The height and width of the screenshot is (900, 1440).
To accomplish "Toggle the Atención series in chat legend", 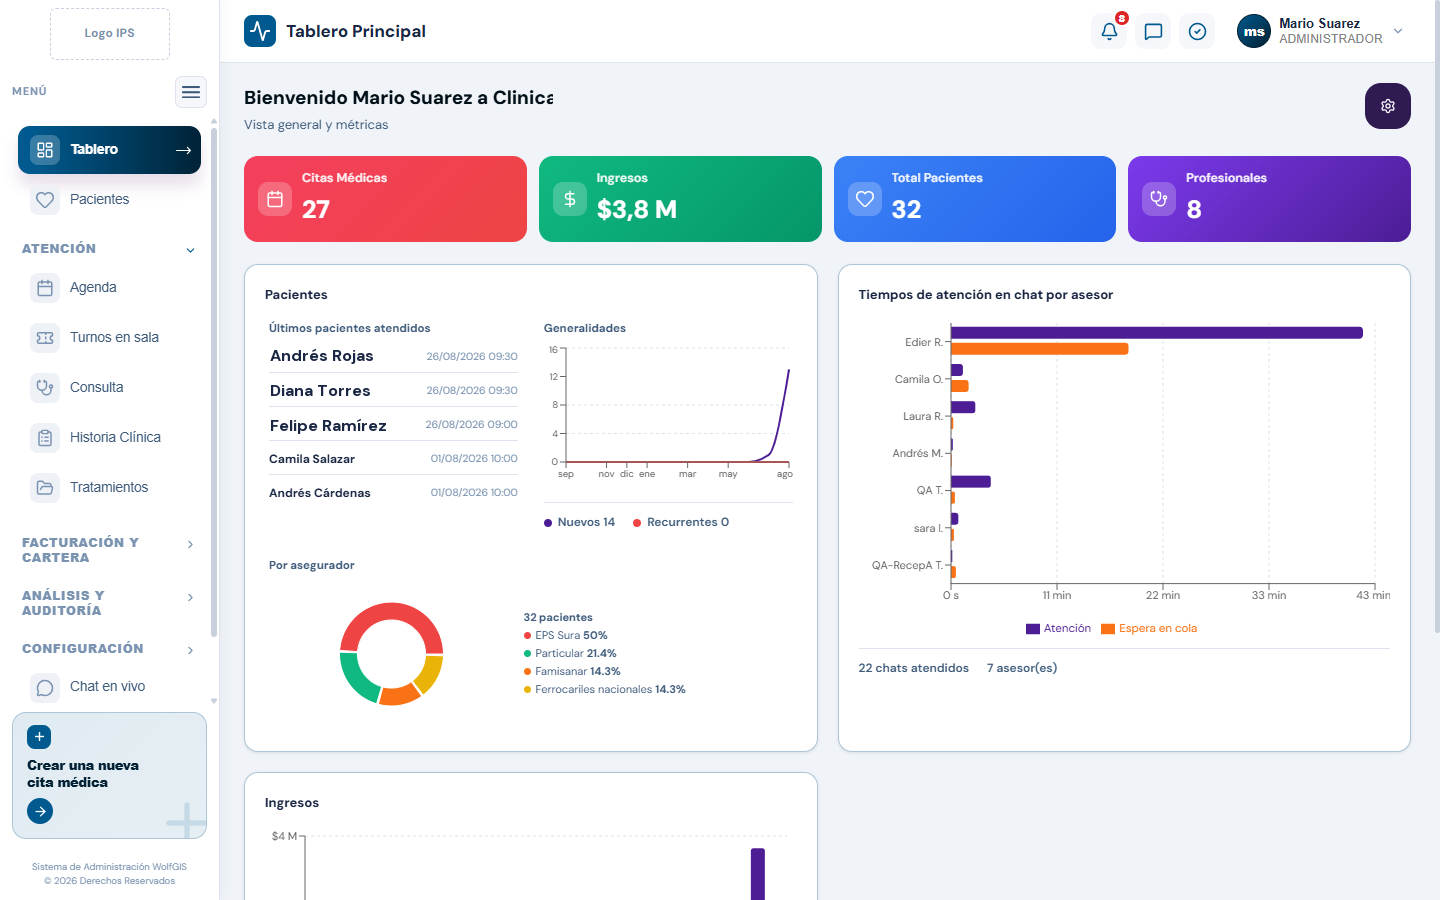I will (1058, 629).
